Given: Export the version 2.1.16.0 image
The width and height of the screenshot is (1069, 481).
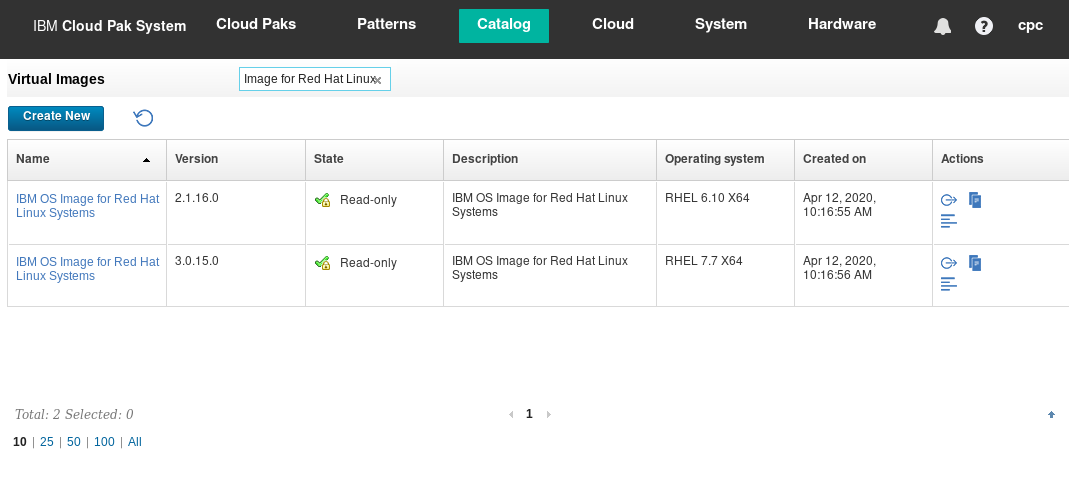Looking at the screenshot, I should click(949, 200).
